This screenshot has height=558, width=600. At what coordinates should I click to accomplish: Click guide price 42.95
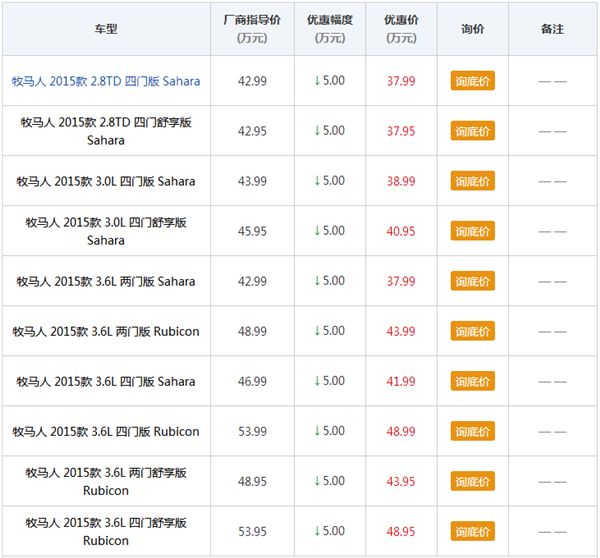pos(252,131)
